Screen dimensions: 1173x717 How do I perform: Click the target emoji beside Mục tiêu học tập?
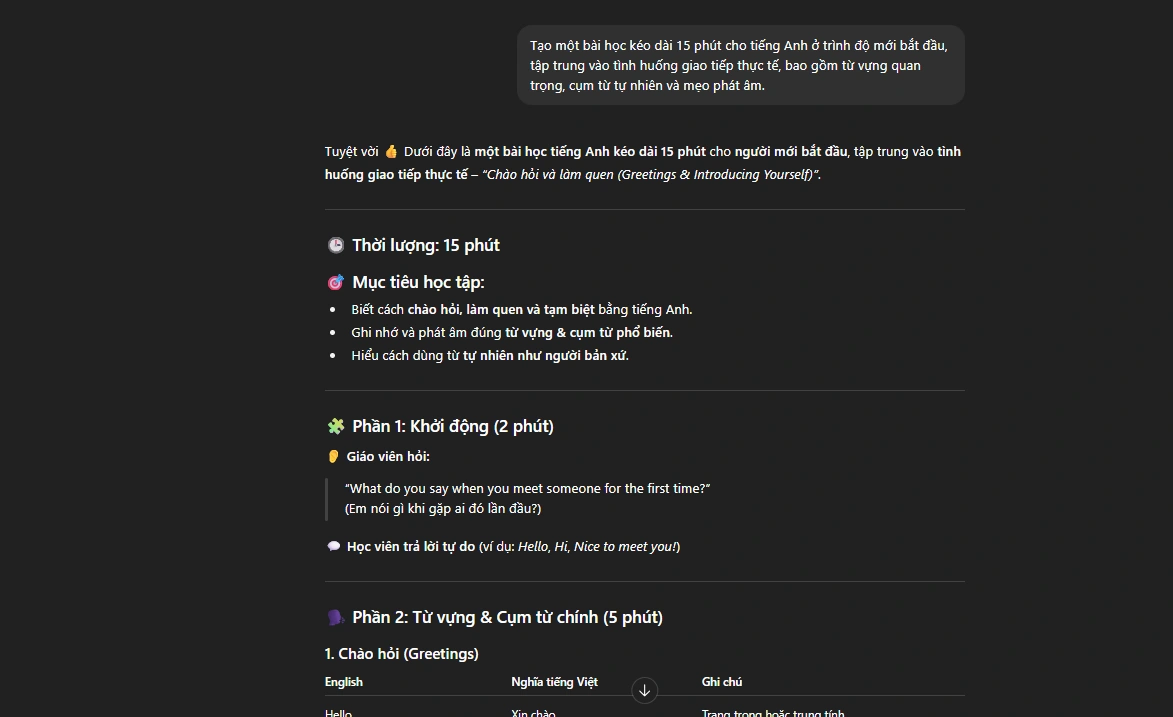coord(335,282)
